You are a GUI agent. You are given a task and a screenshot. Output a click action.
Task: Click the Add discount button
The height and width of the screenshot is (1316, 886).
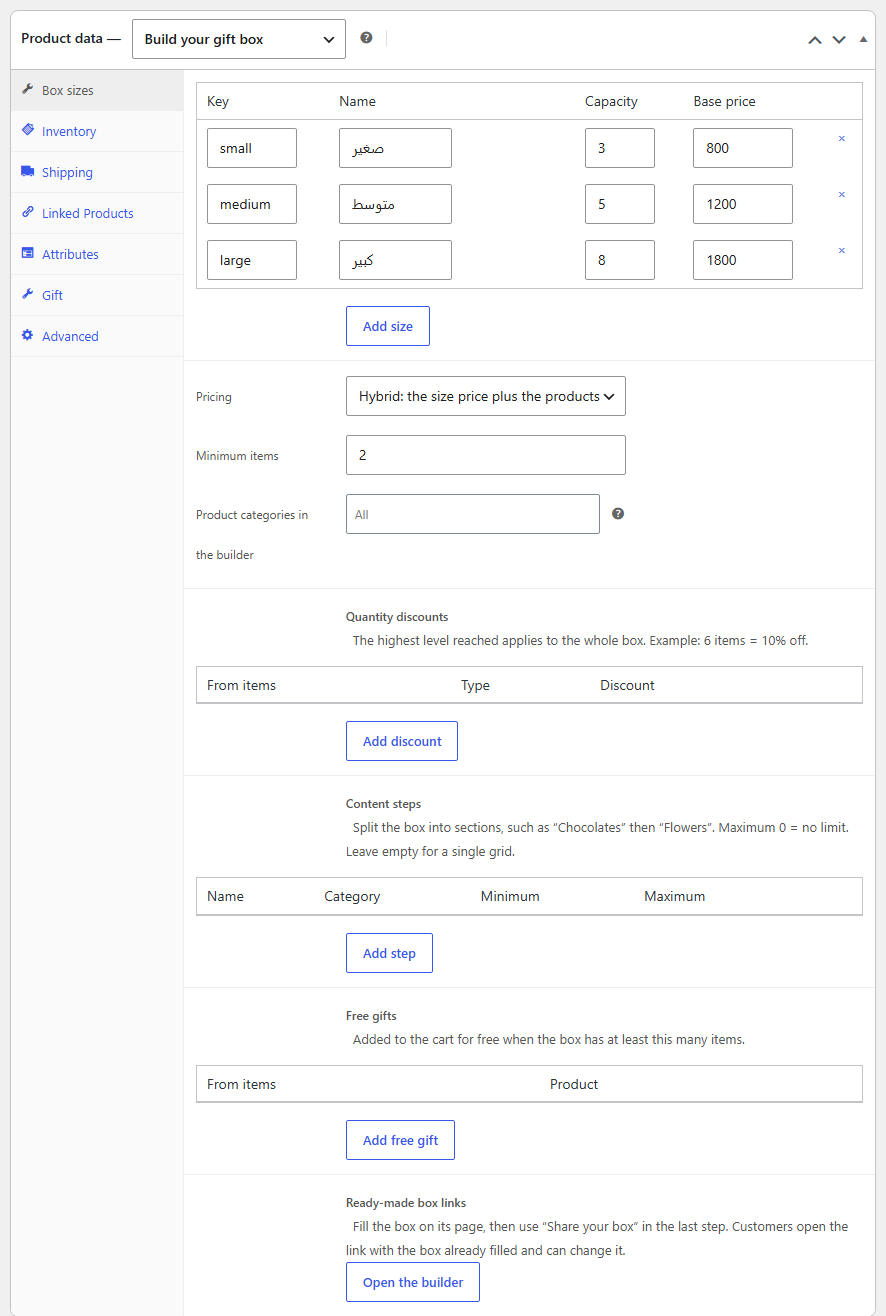(x=402, y=741)
